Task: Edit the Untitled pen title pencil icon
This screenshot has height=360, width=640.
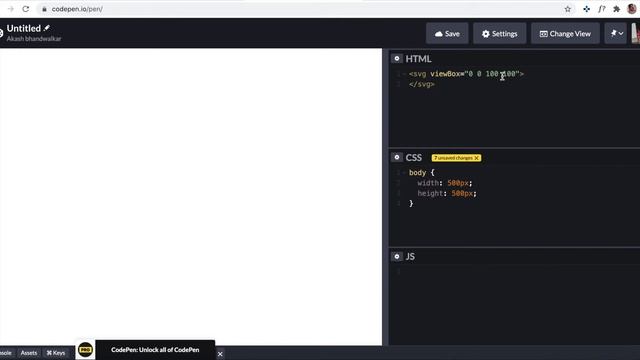Action: [x=47, y=28]
